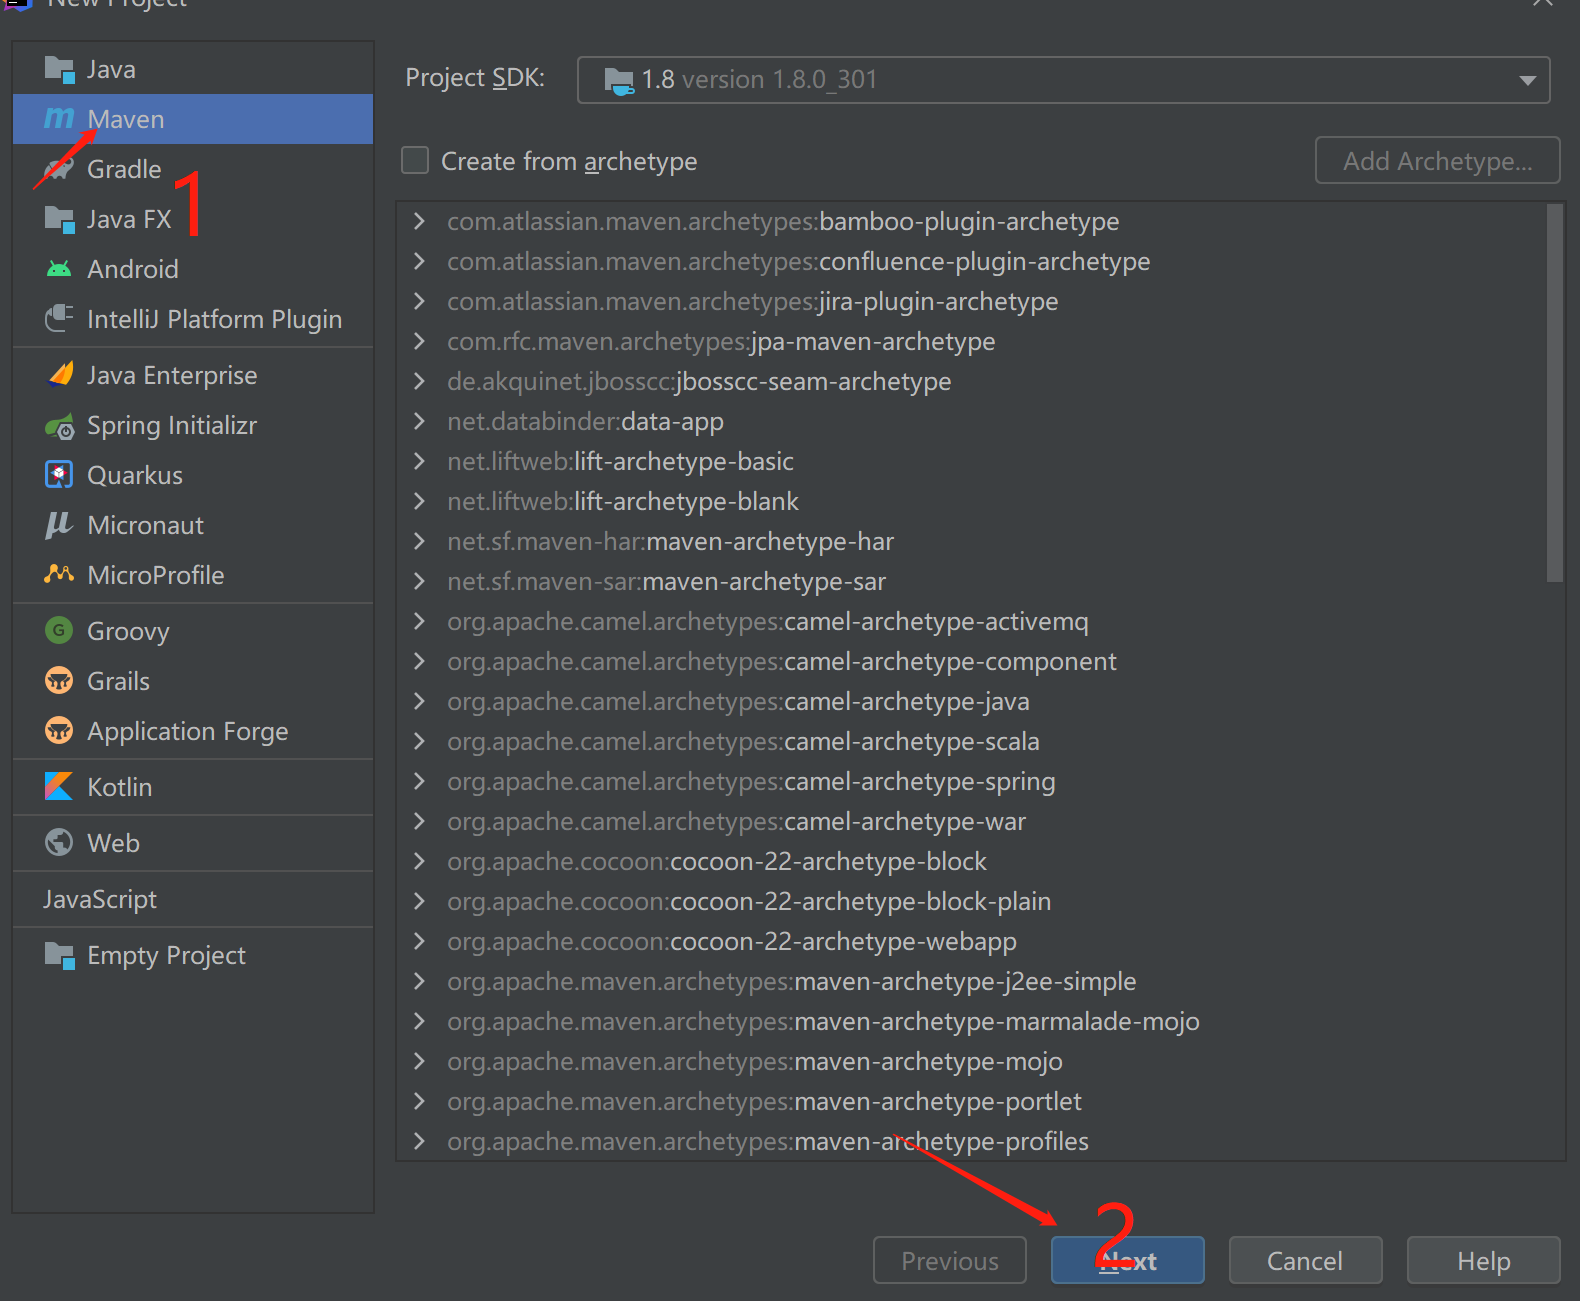This screenshot has height=1301, width=1580.
Task: Choose Spring Initializr project type label
Action: pos(172,425)
